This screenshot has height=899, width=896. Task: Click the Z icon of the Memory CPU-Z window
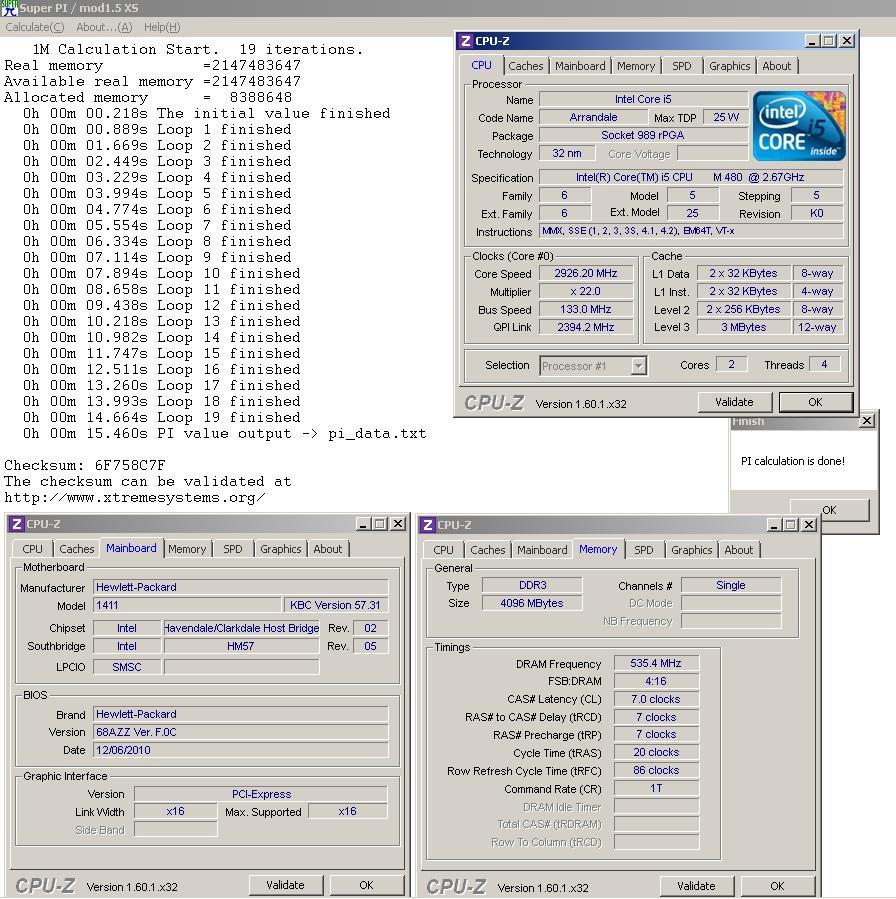(428, 525)
